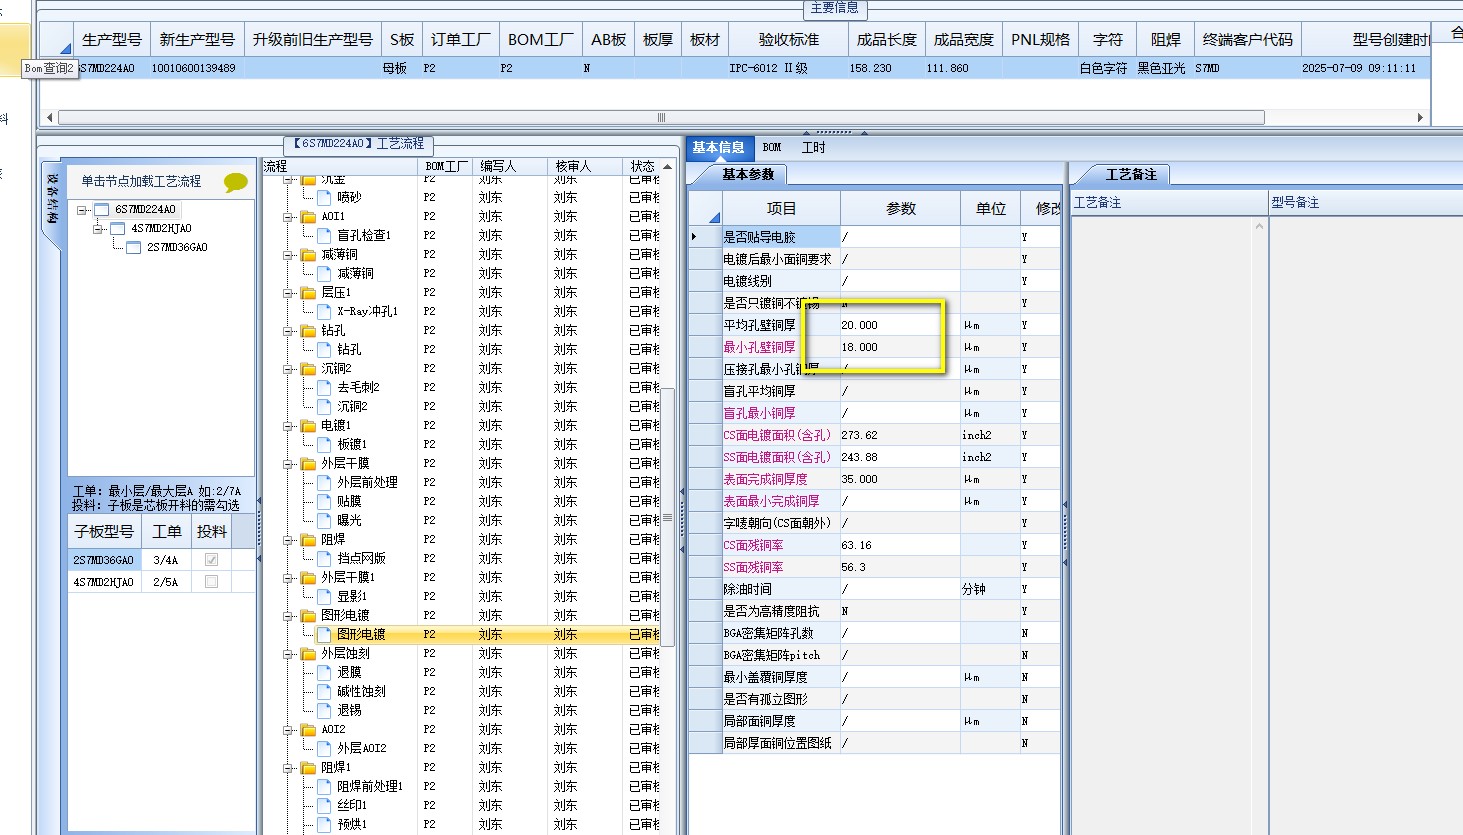Select the 6S7MD224A0 node icon
Screen dimensions: 1463x835
point(101,210)
